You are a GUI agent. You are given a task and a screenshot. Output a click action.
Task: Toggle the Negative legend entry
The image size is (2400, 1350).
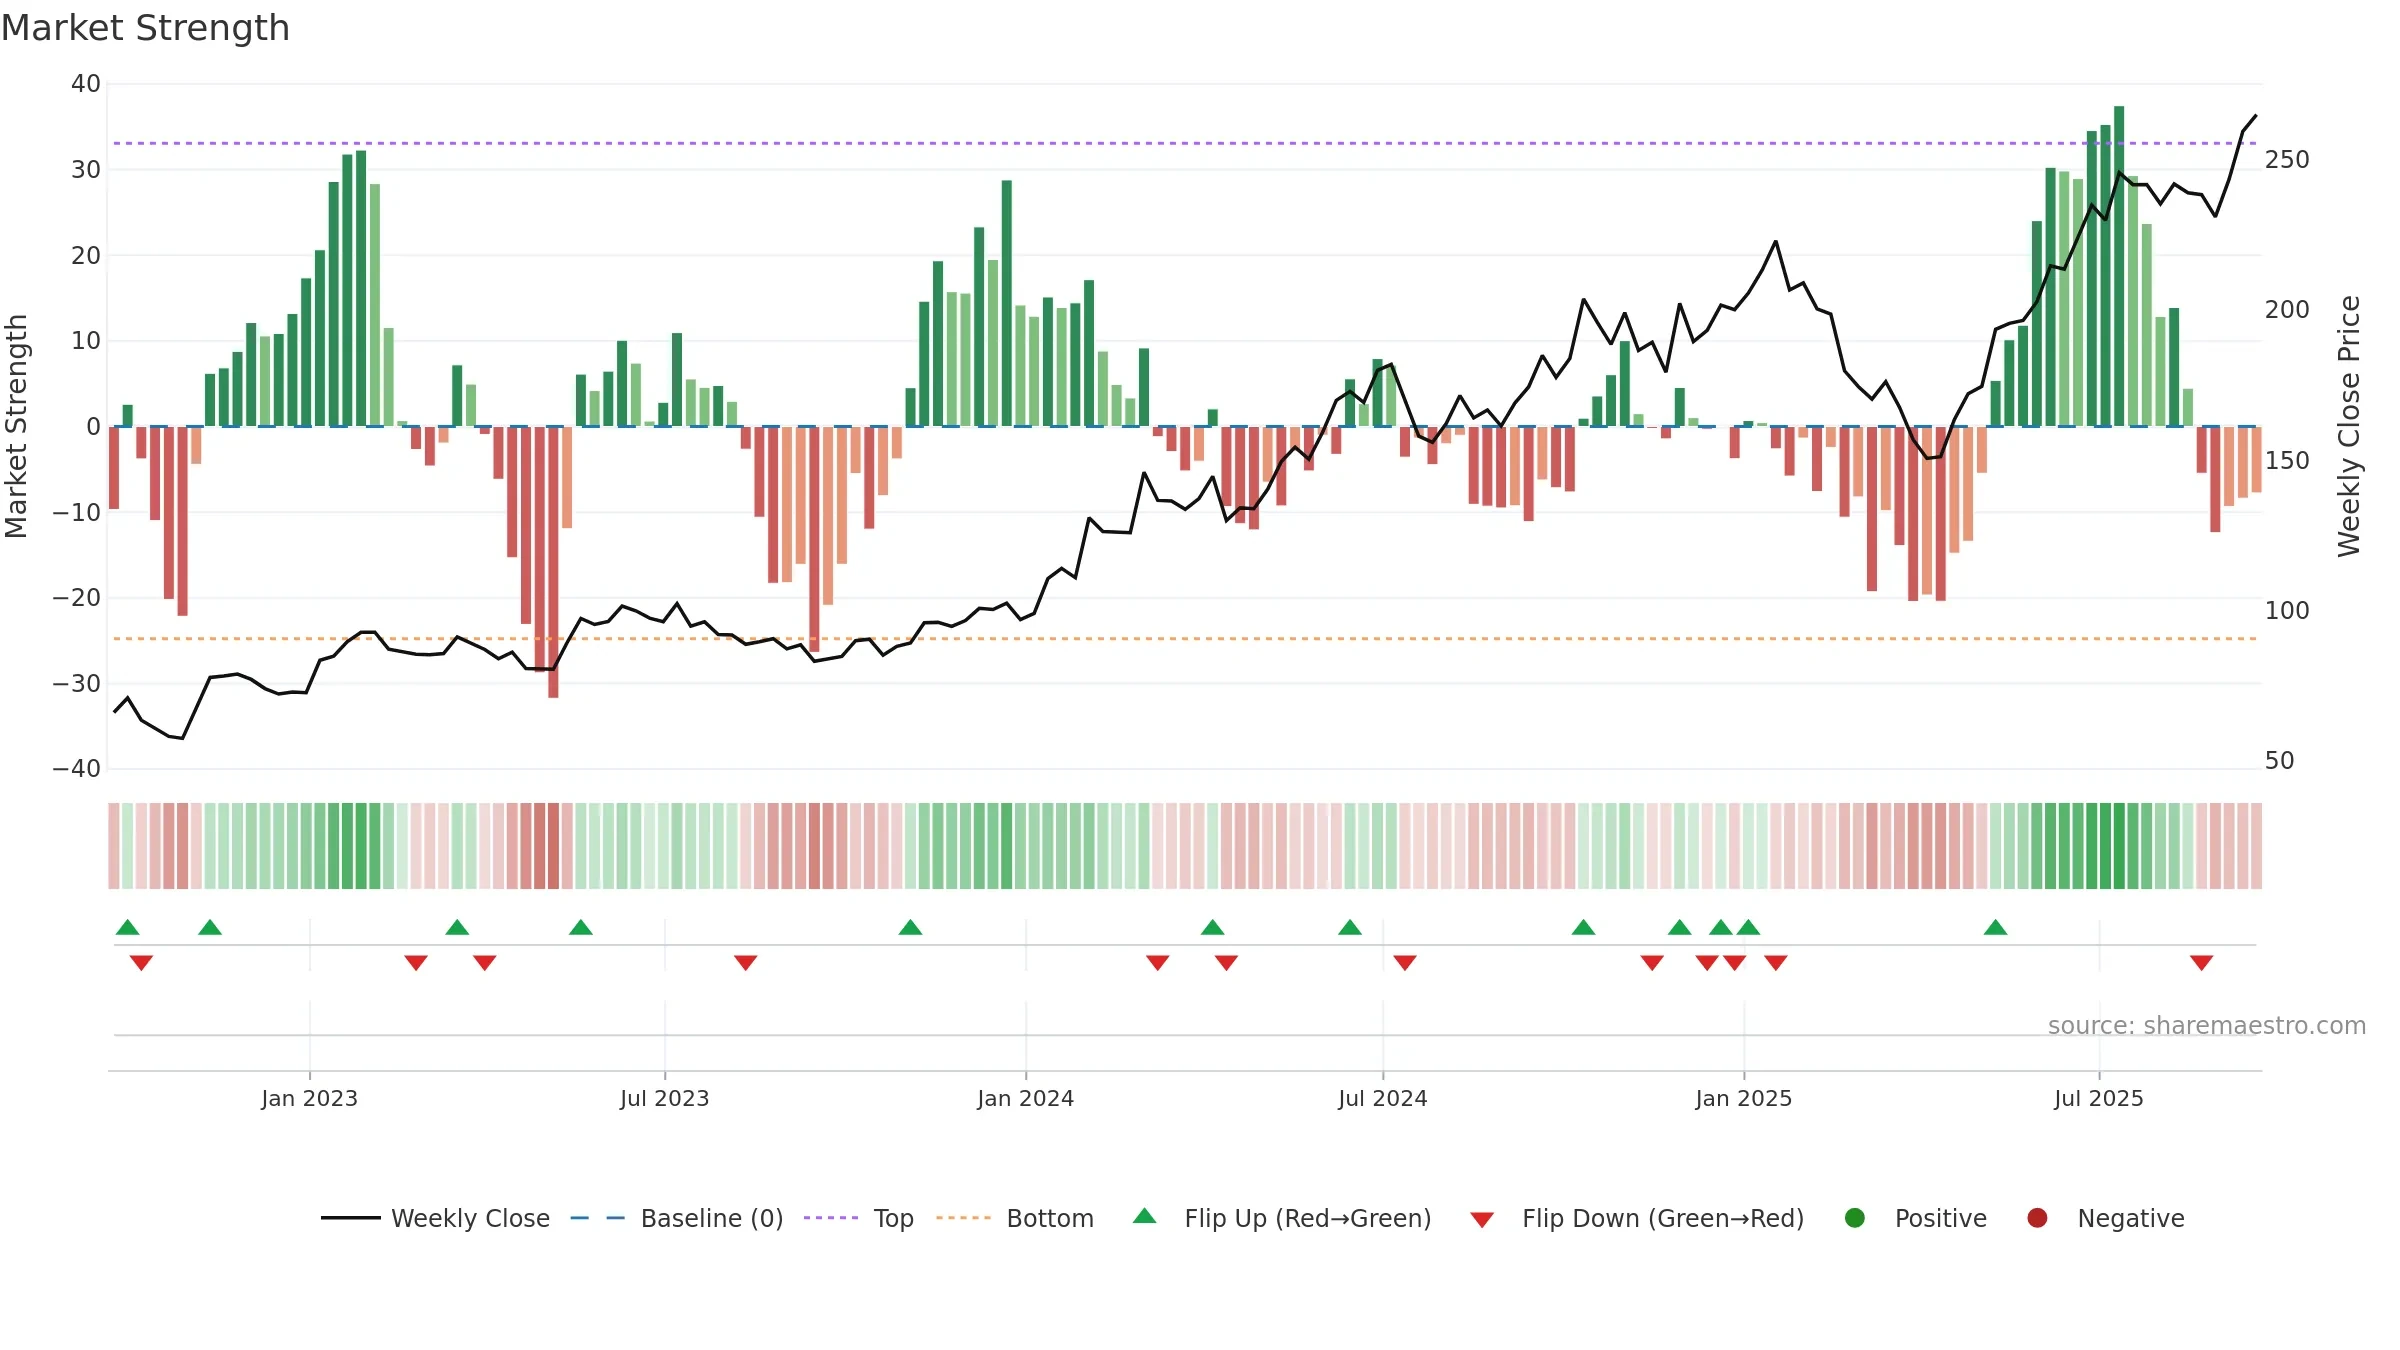tap(2105, 1218)
